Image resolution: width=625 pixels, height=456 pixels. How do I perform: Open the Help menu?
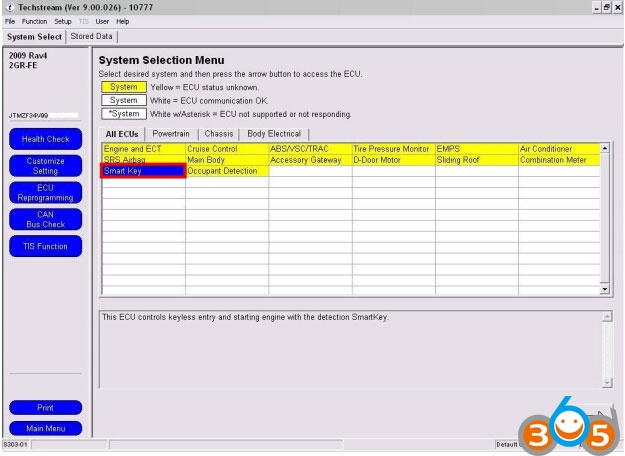(122, 22)
